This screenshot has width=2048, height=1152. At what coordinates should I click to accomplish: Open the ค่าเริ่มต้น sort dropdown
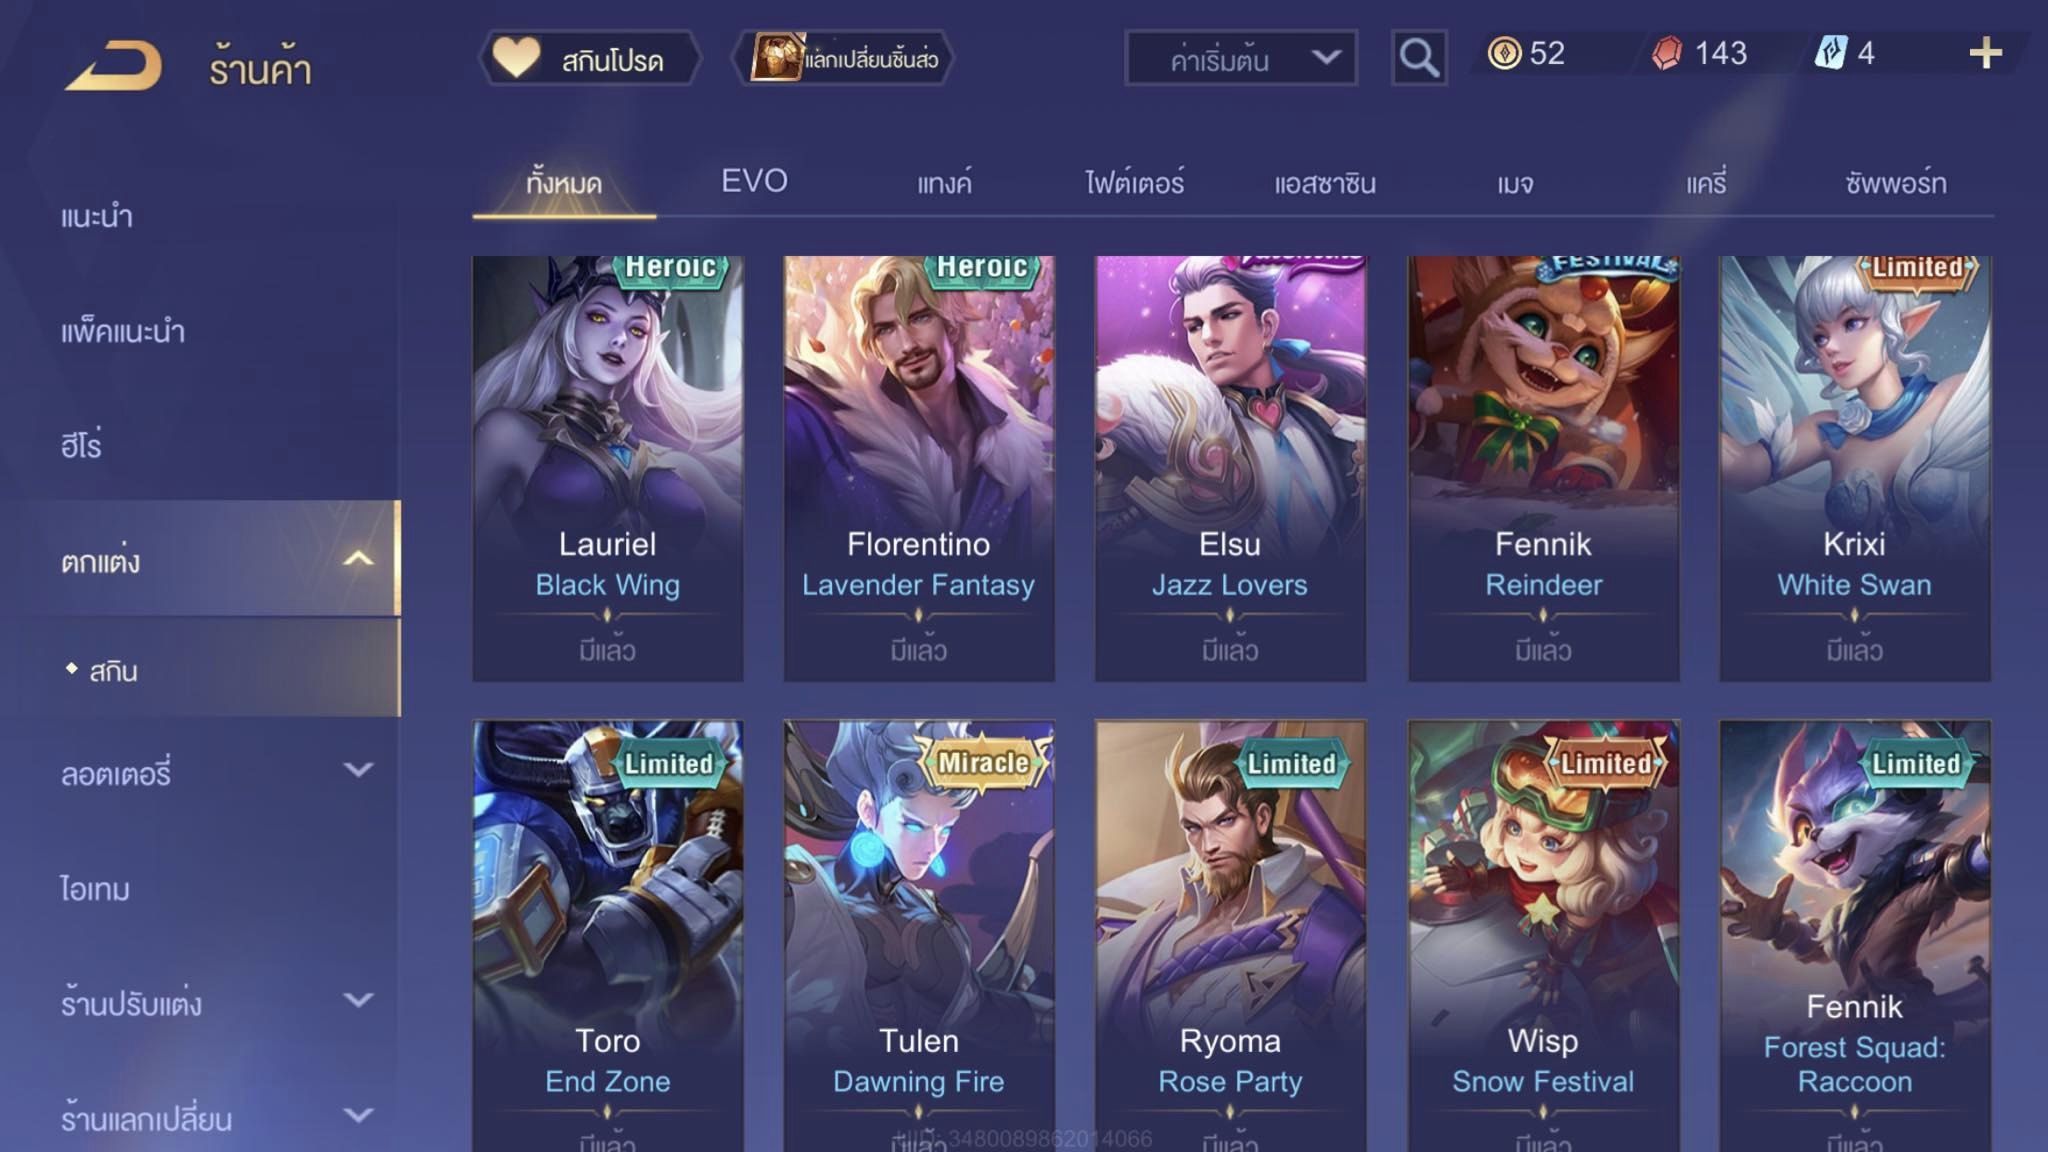pyautogui.click(x=1241, y=58)
